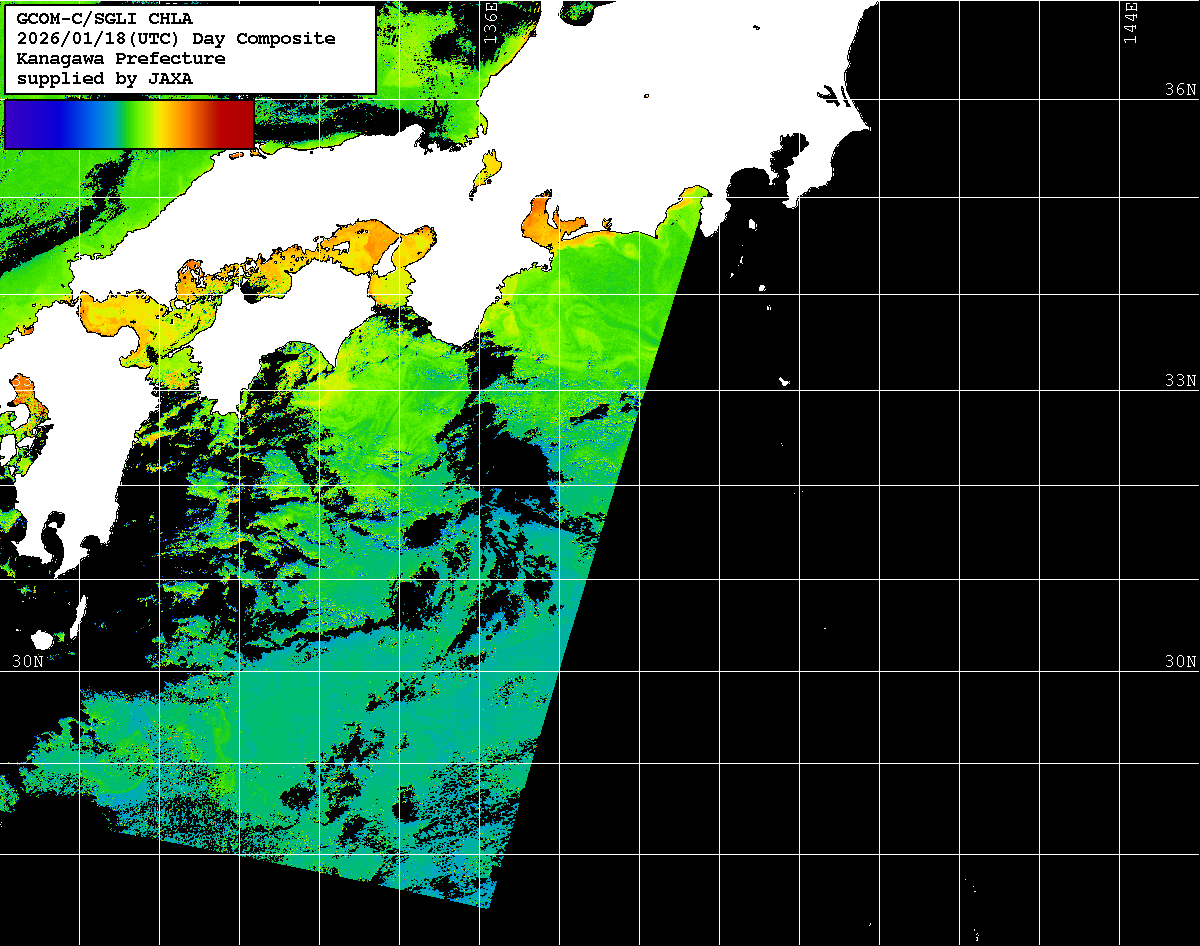Click the 144E longitude label

[1130, 22]
